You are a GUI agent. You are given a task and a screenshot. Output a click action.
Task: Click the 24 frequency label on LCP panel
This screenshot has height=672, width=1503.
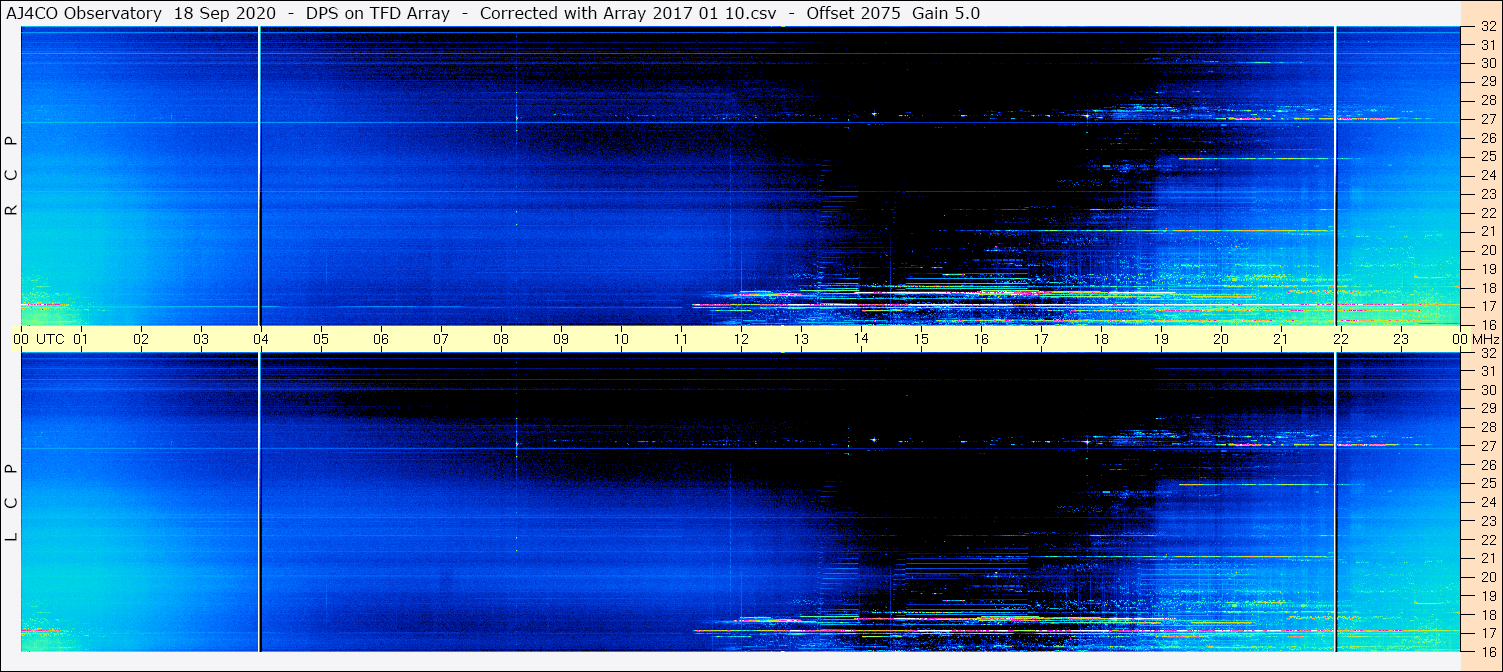(x=1488, y=502)
